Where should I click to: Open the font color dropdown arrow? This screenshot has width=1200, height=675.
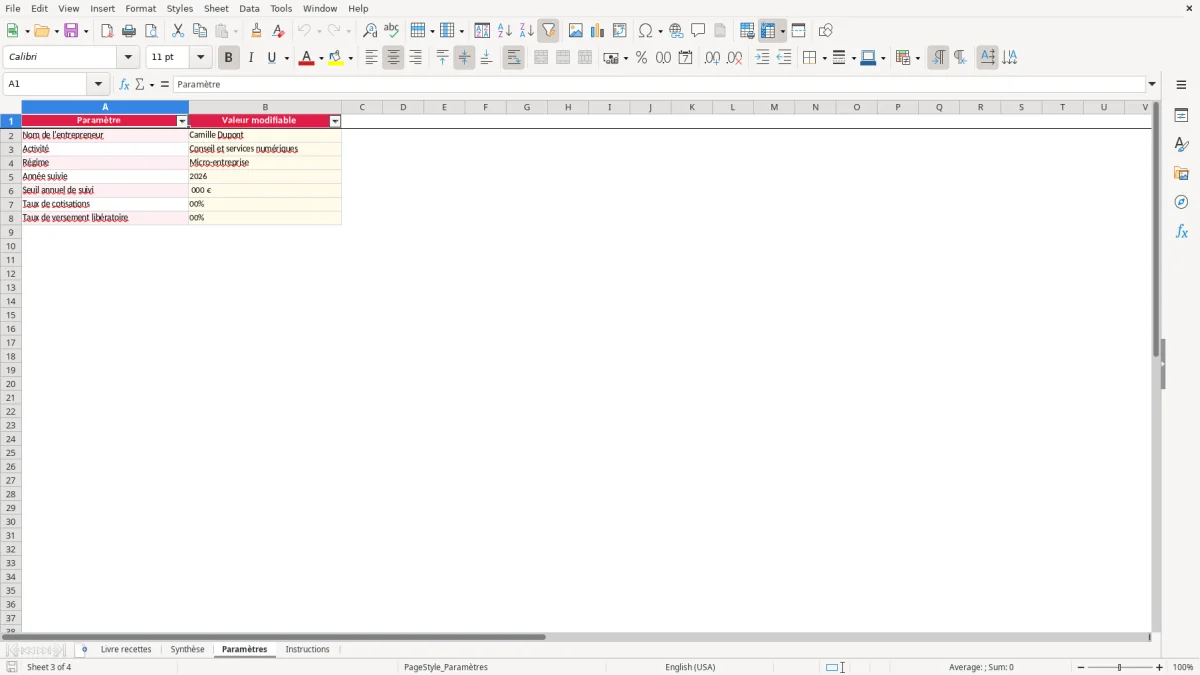[x=319, y=58]
